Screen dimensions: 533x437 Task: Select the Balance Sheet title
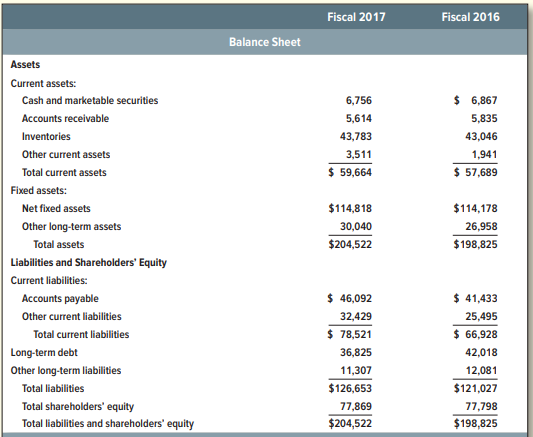pos(265,42)
